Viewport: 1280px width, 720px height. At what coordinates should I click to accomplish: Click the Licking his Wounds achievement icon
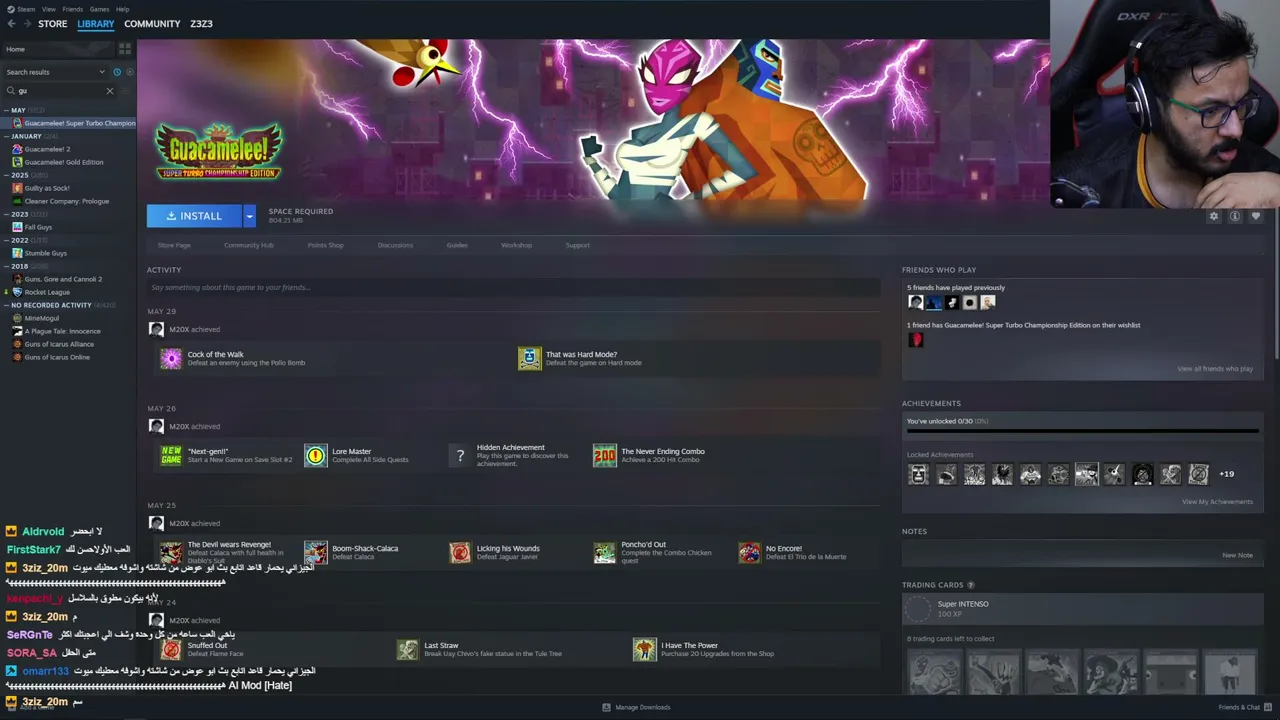click(460, 553)
